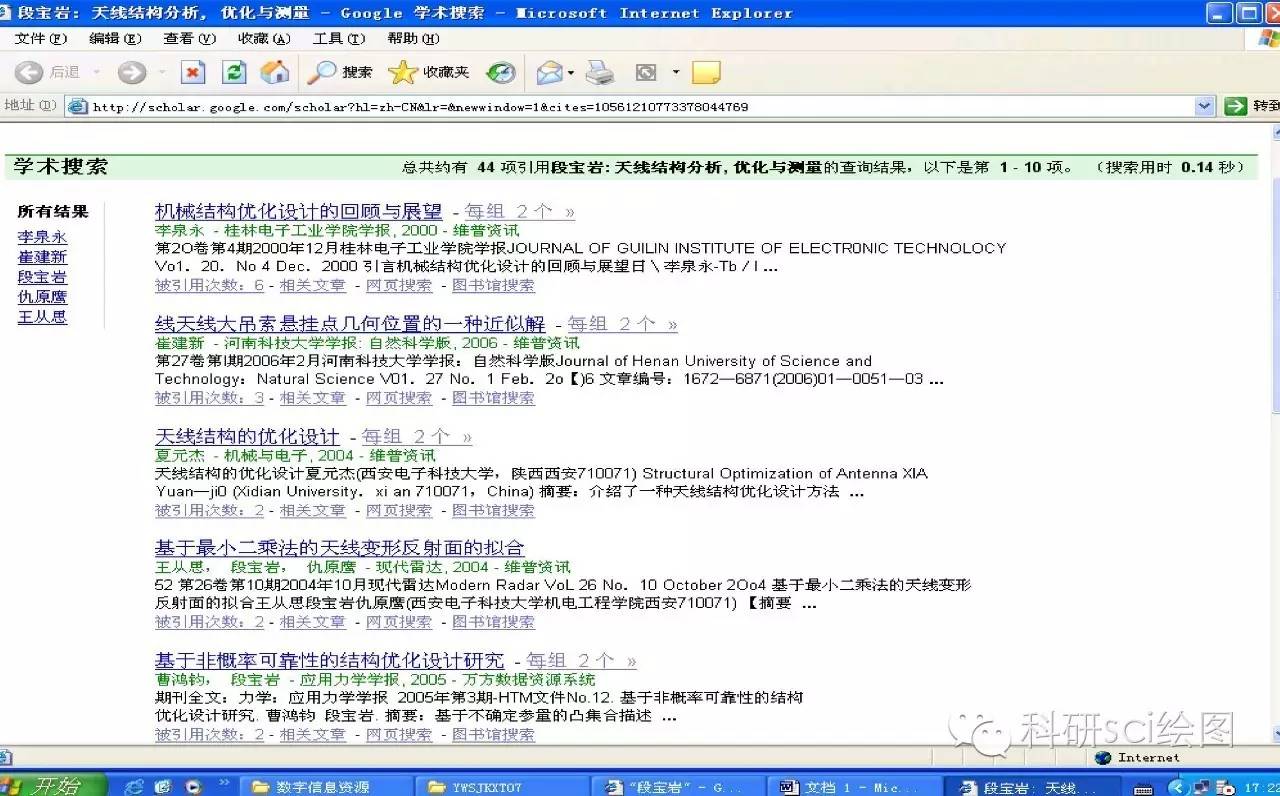Click 图书馆搜索 under 基于最小二乘法 result
The height and width of the screenshot is (796, 1280).
click(493, 622)
